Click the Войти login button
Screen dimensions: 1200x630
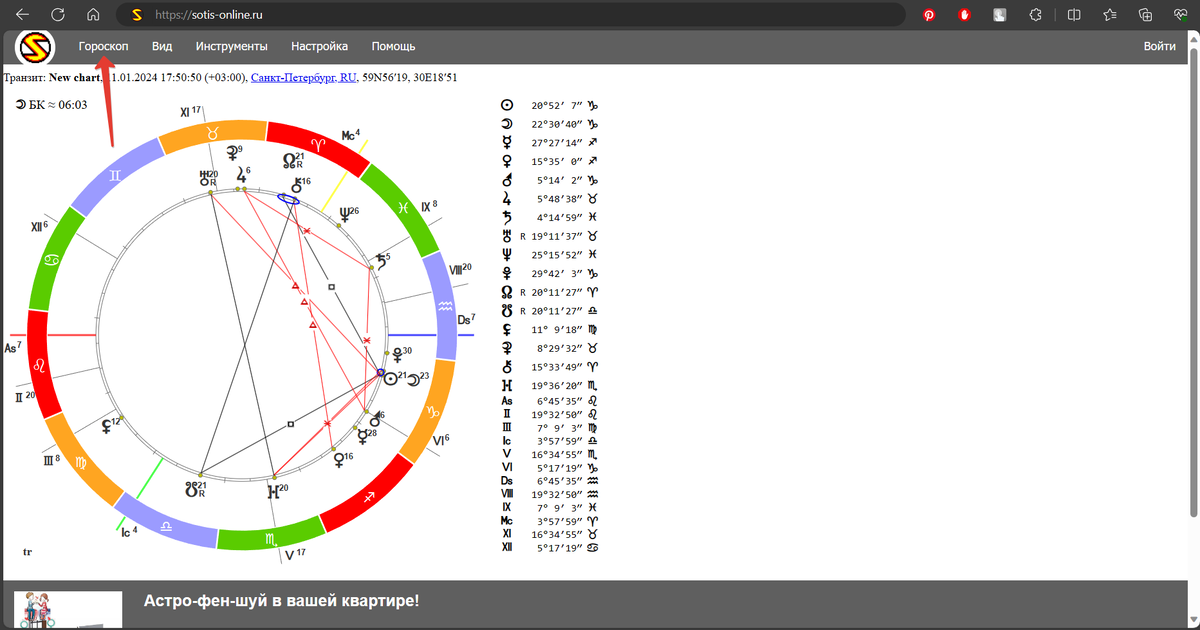coord(1159,46)
